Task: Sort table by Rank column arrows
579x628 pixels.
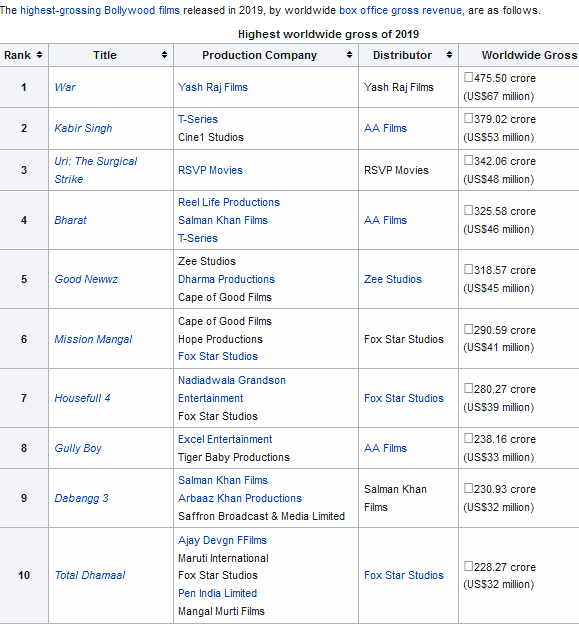Action: (x=39, y=55)
